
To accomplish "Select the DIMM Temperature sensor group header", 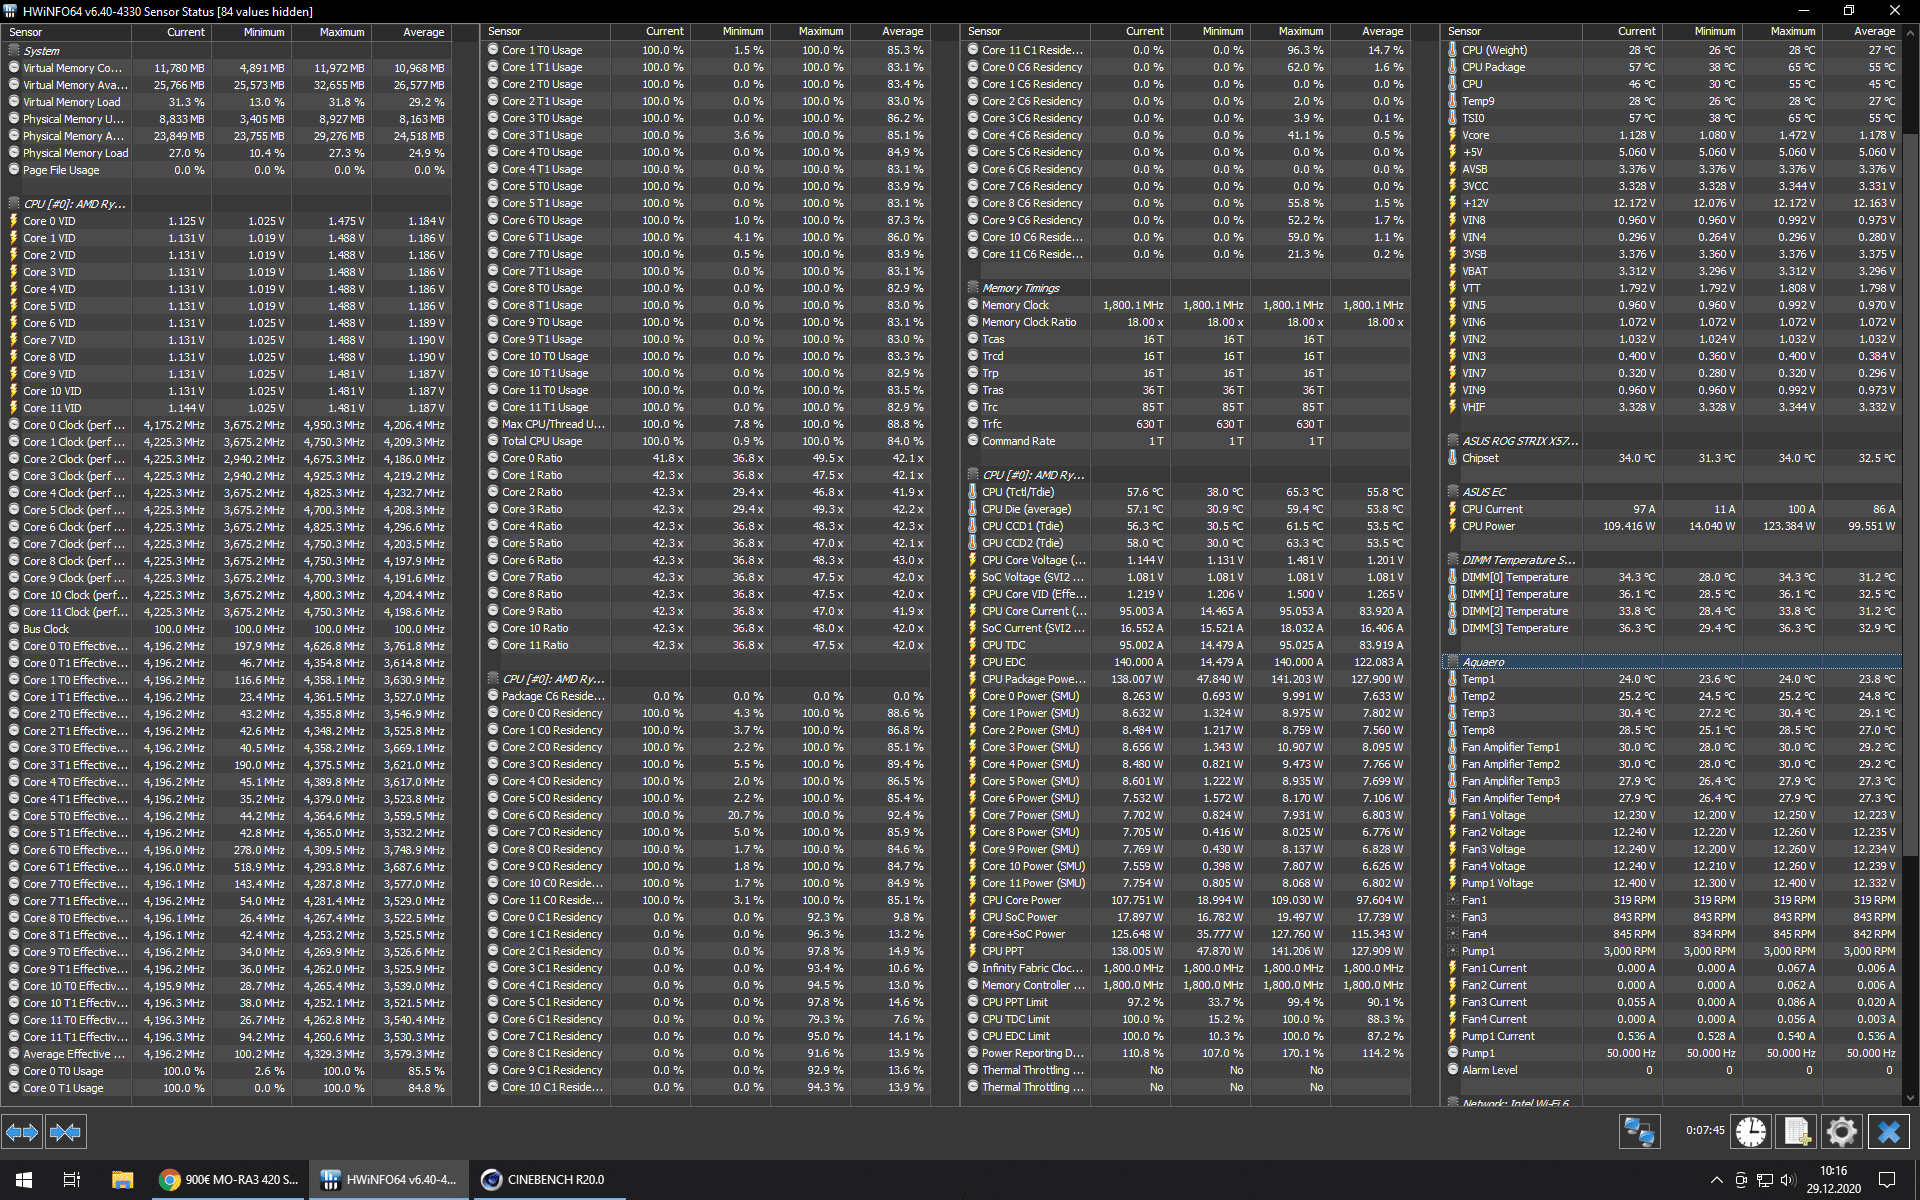I will click(x=1518, y=560).
